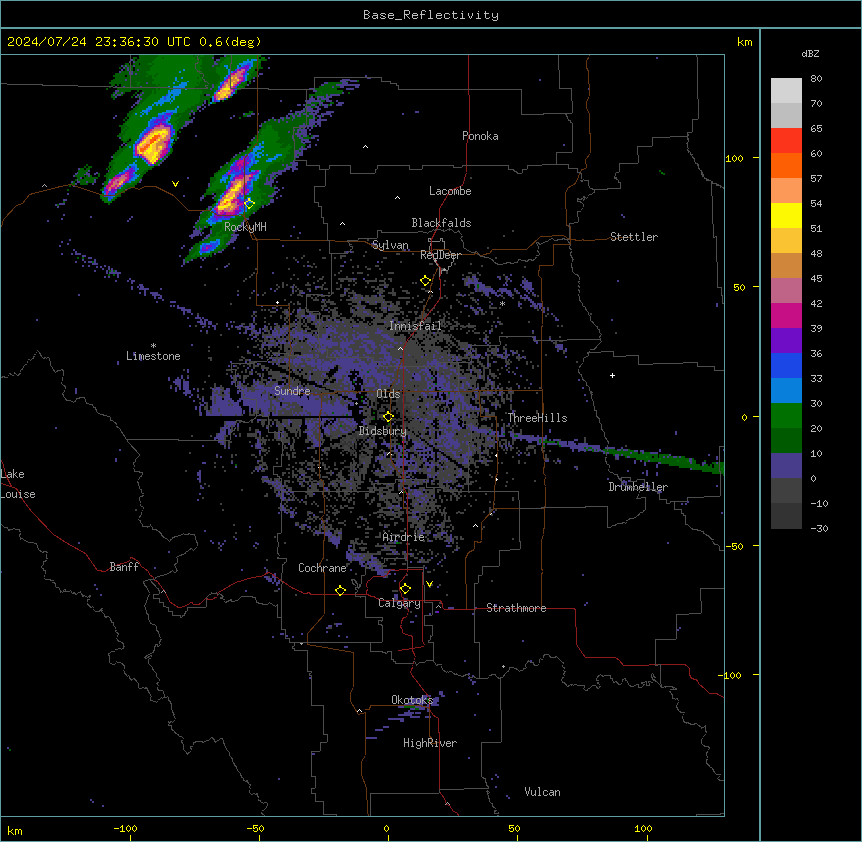Click the ThreeHills town label
This screenshot has height=842, width=862.
(537, 418)
